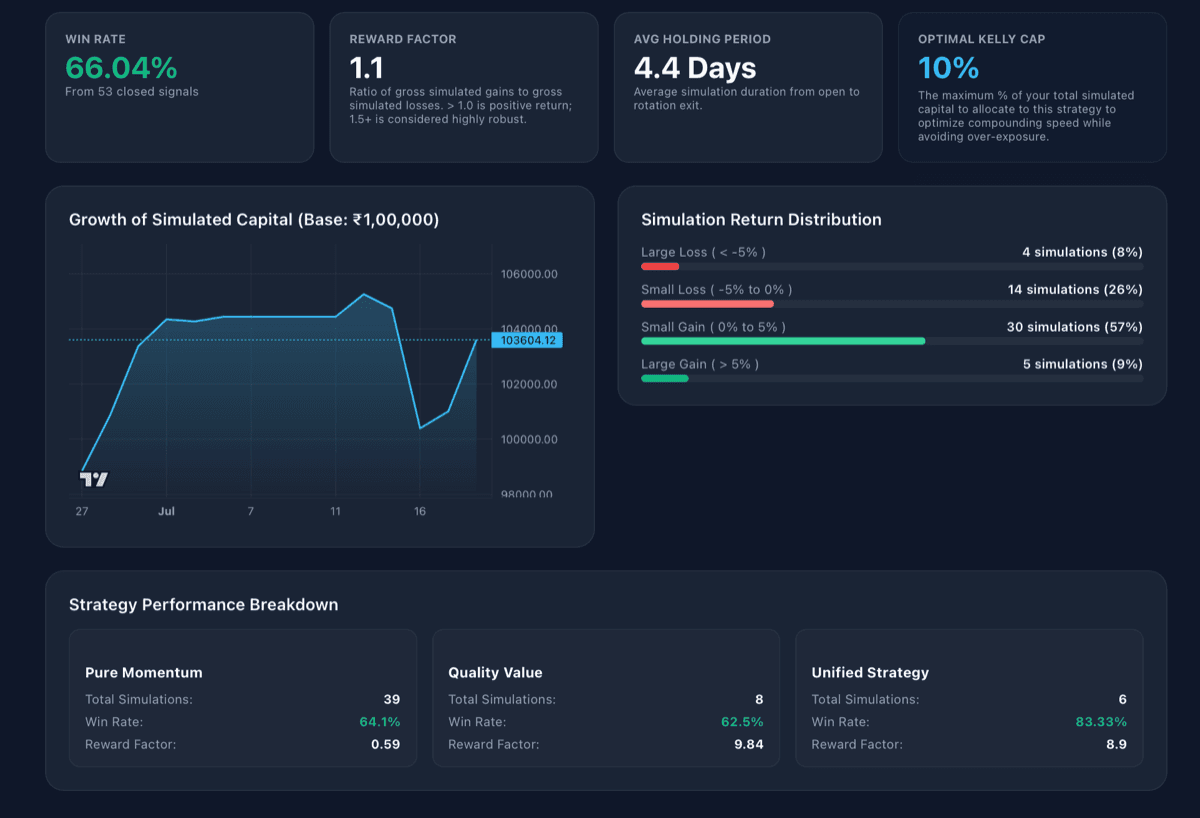Click "From 53 closed signals" text
This screenshot has height=818, width=1200.
(132, 92)
